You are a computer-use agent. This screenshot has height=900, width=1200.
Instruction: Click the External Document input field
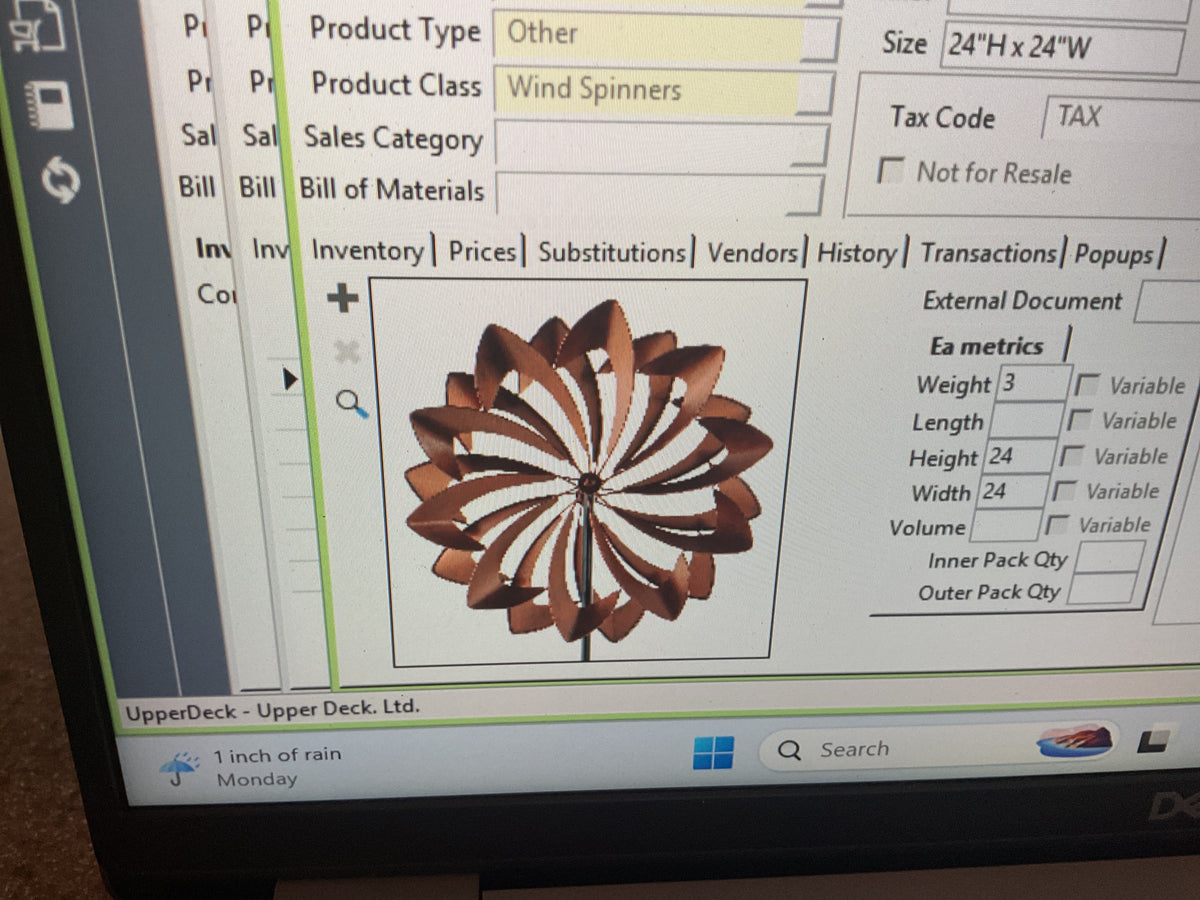tap(1167, 302)
